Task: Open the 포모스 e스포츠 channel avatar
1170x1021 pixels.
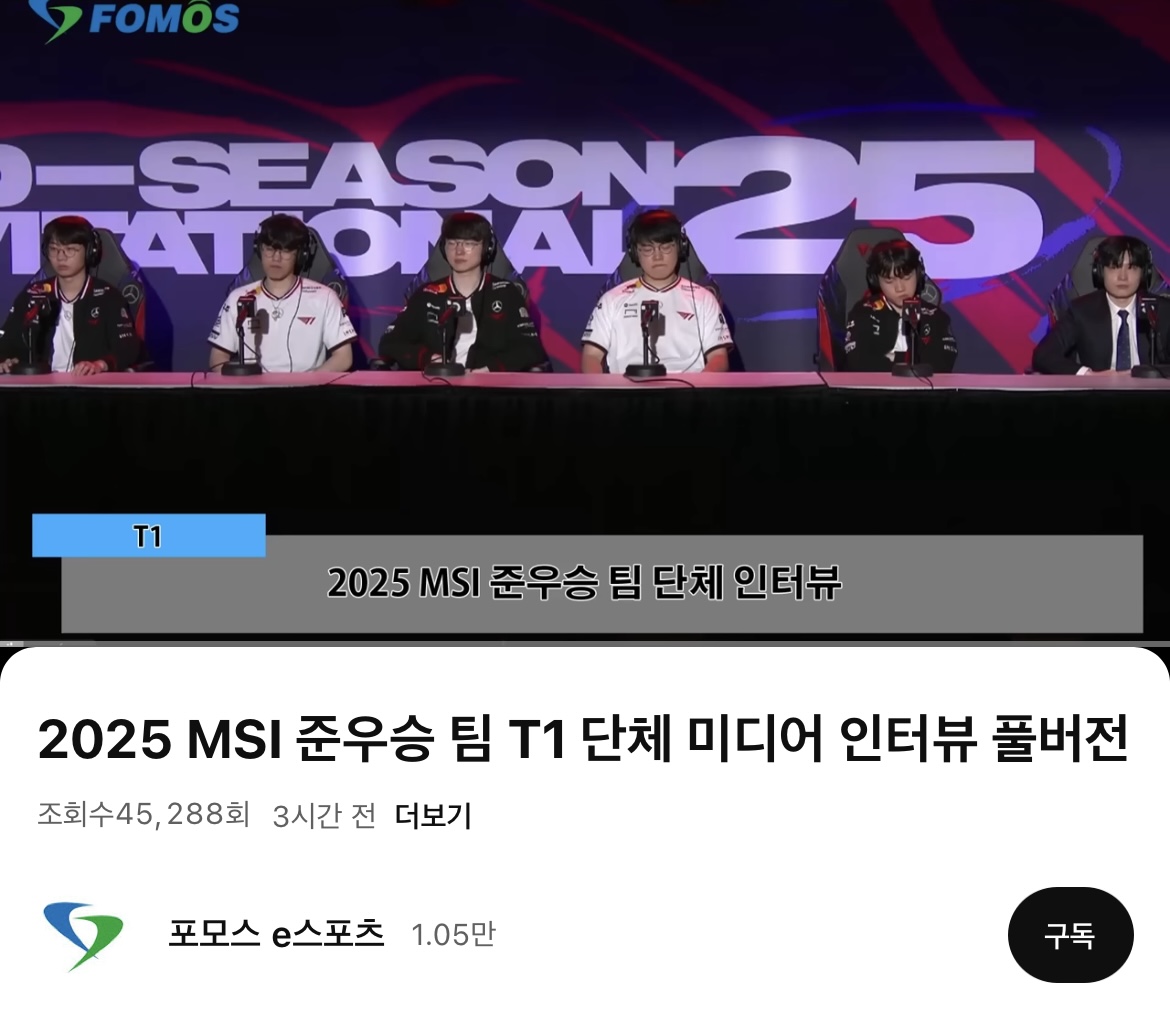Action: [x=83, y=936]
